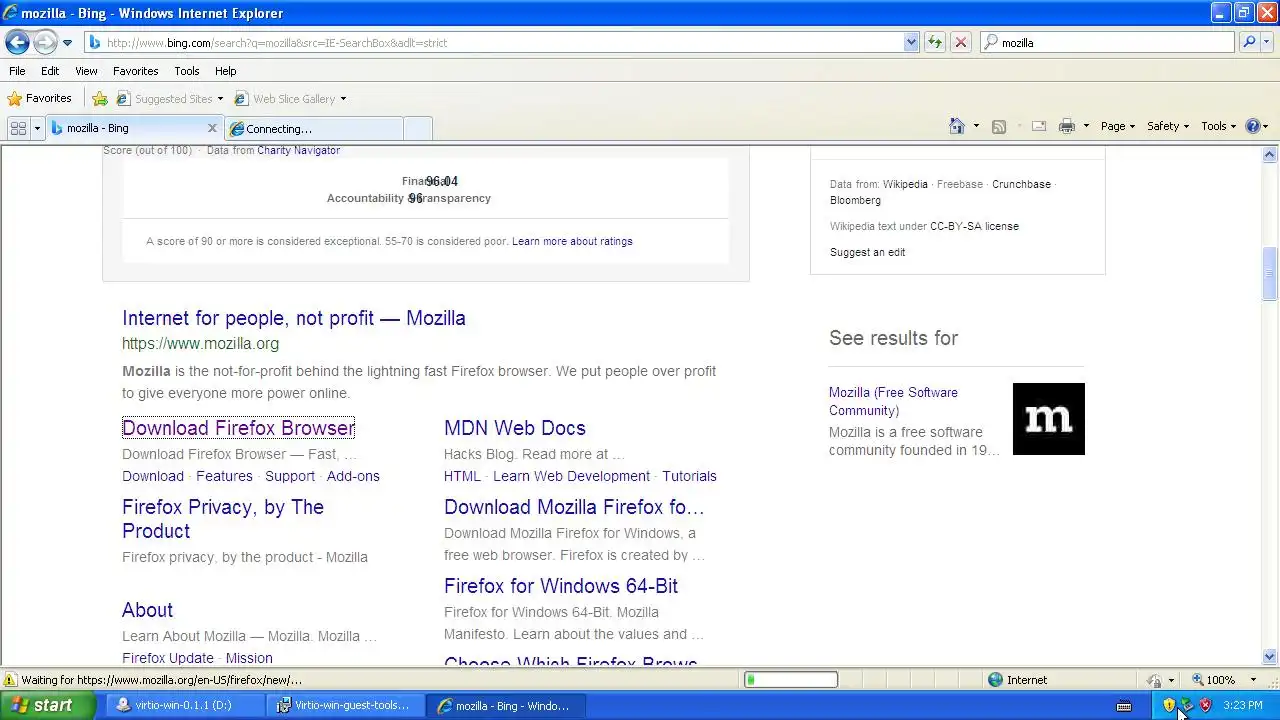
Task: Click the Mozilla m logo thumbnail
Action: 1049,419
